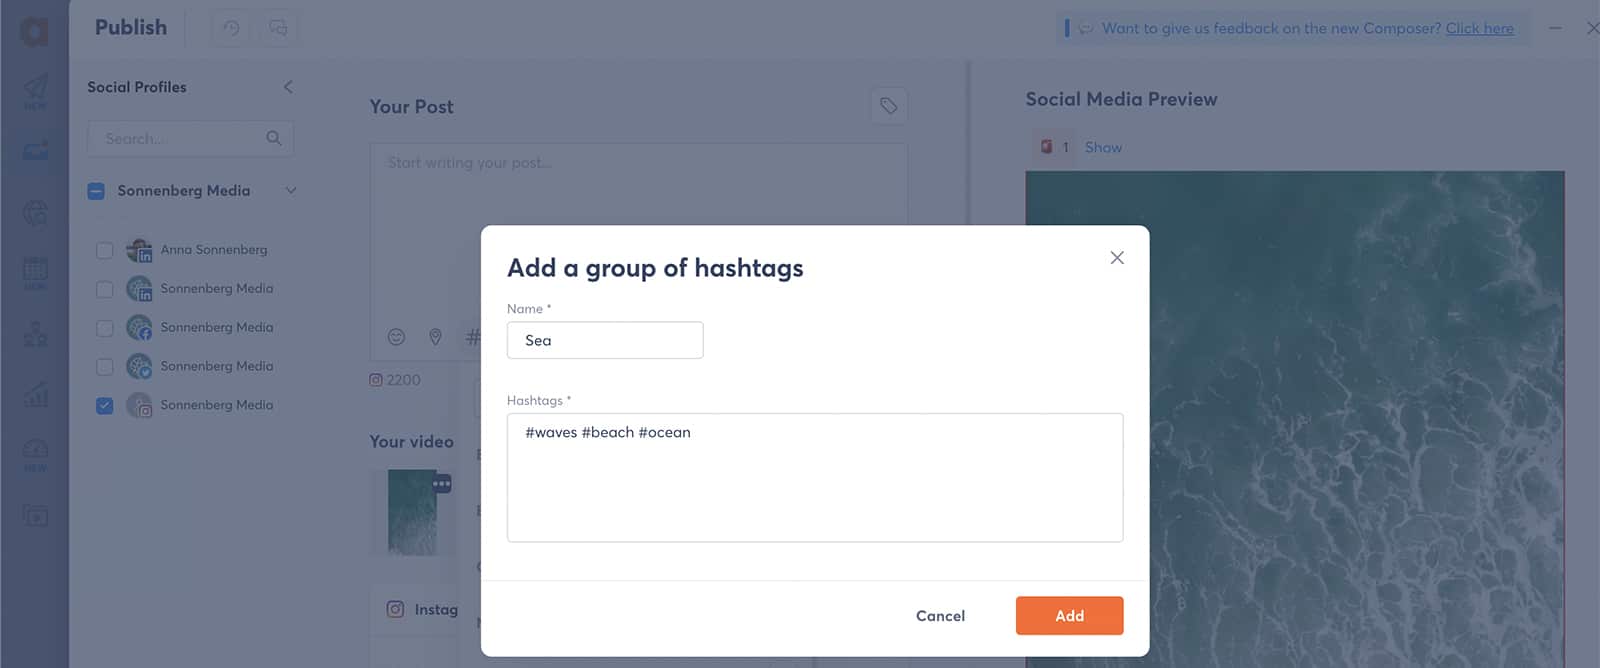Viewport: 1600px width, 668px height.
Task: Check the LinkedIn Sonnenberg Media page checkbox
Action: [104, 289]
